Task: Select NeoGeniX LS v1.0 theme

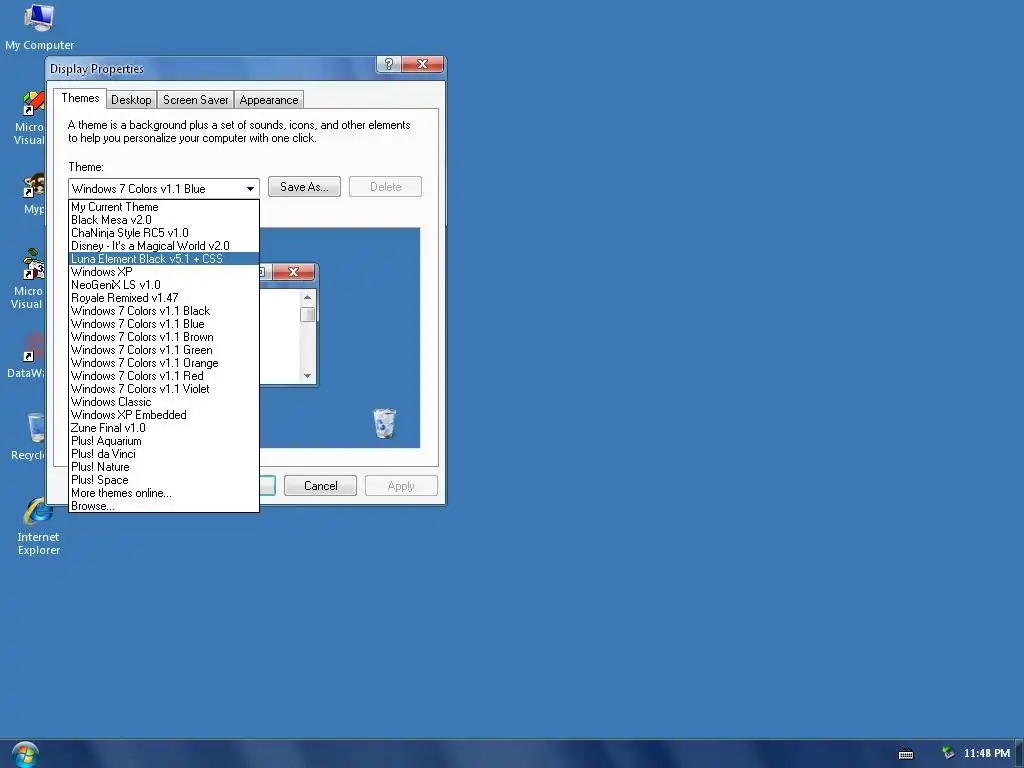Action: click(x=164, y=285)
